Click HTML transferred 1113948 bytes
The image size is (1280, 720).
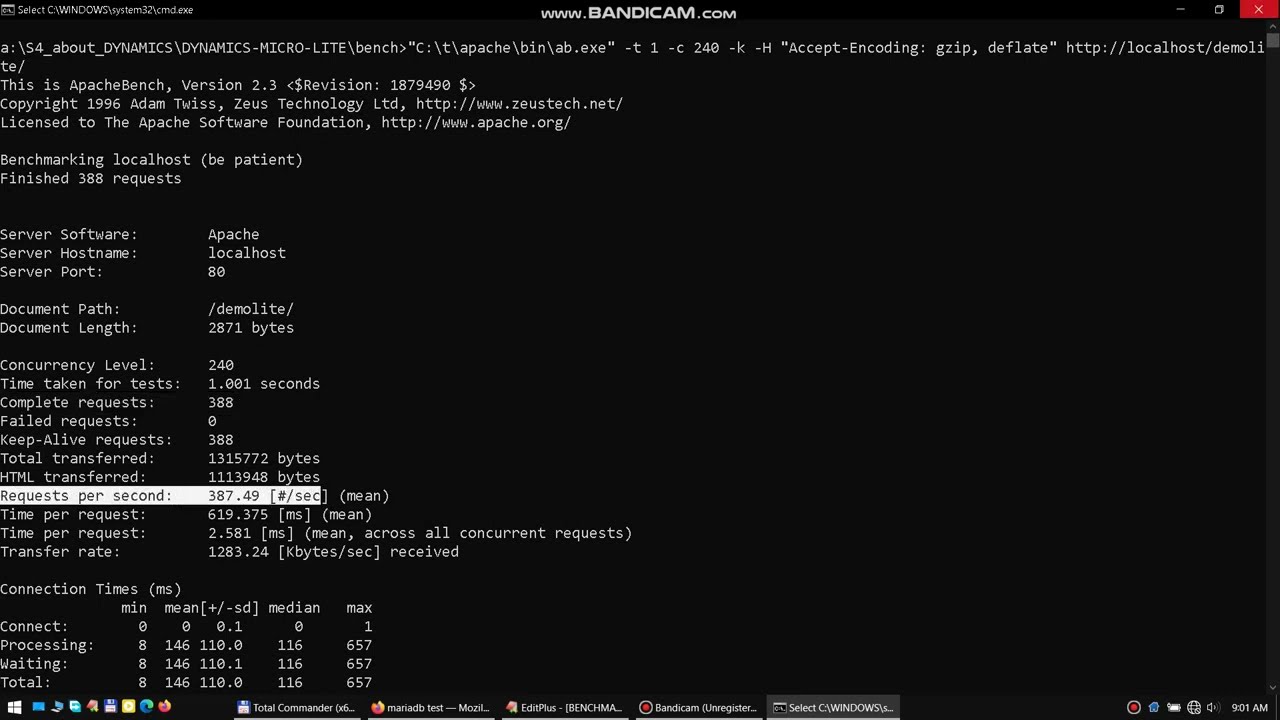[x=264, y=477]
